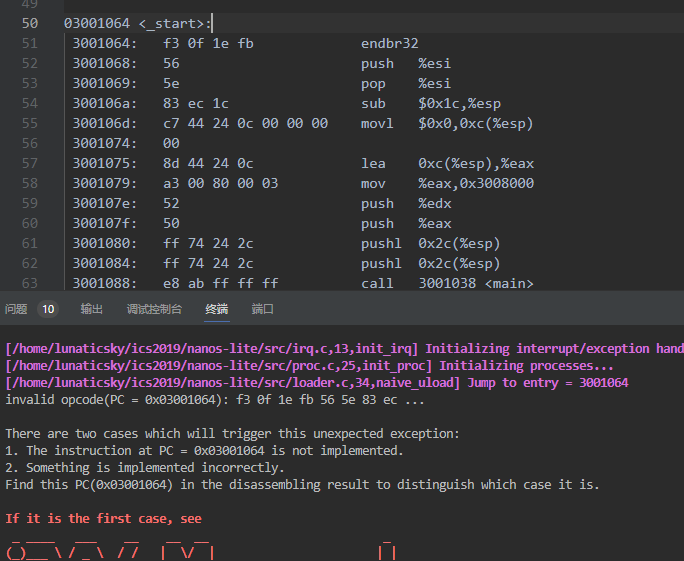Click the 'endbr32' instruction on line 51

point(390,43)
